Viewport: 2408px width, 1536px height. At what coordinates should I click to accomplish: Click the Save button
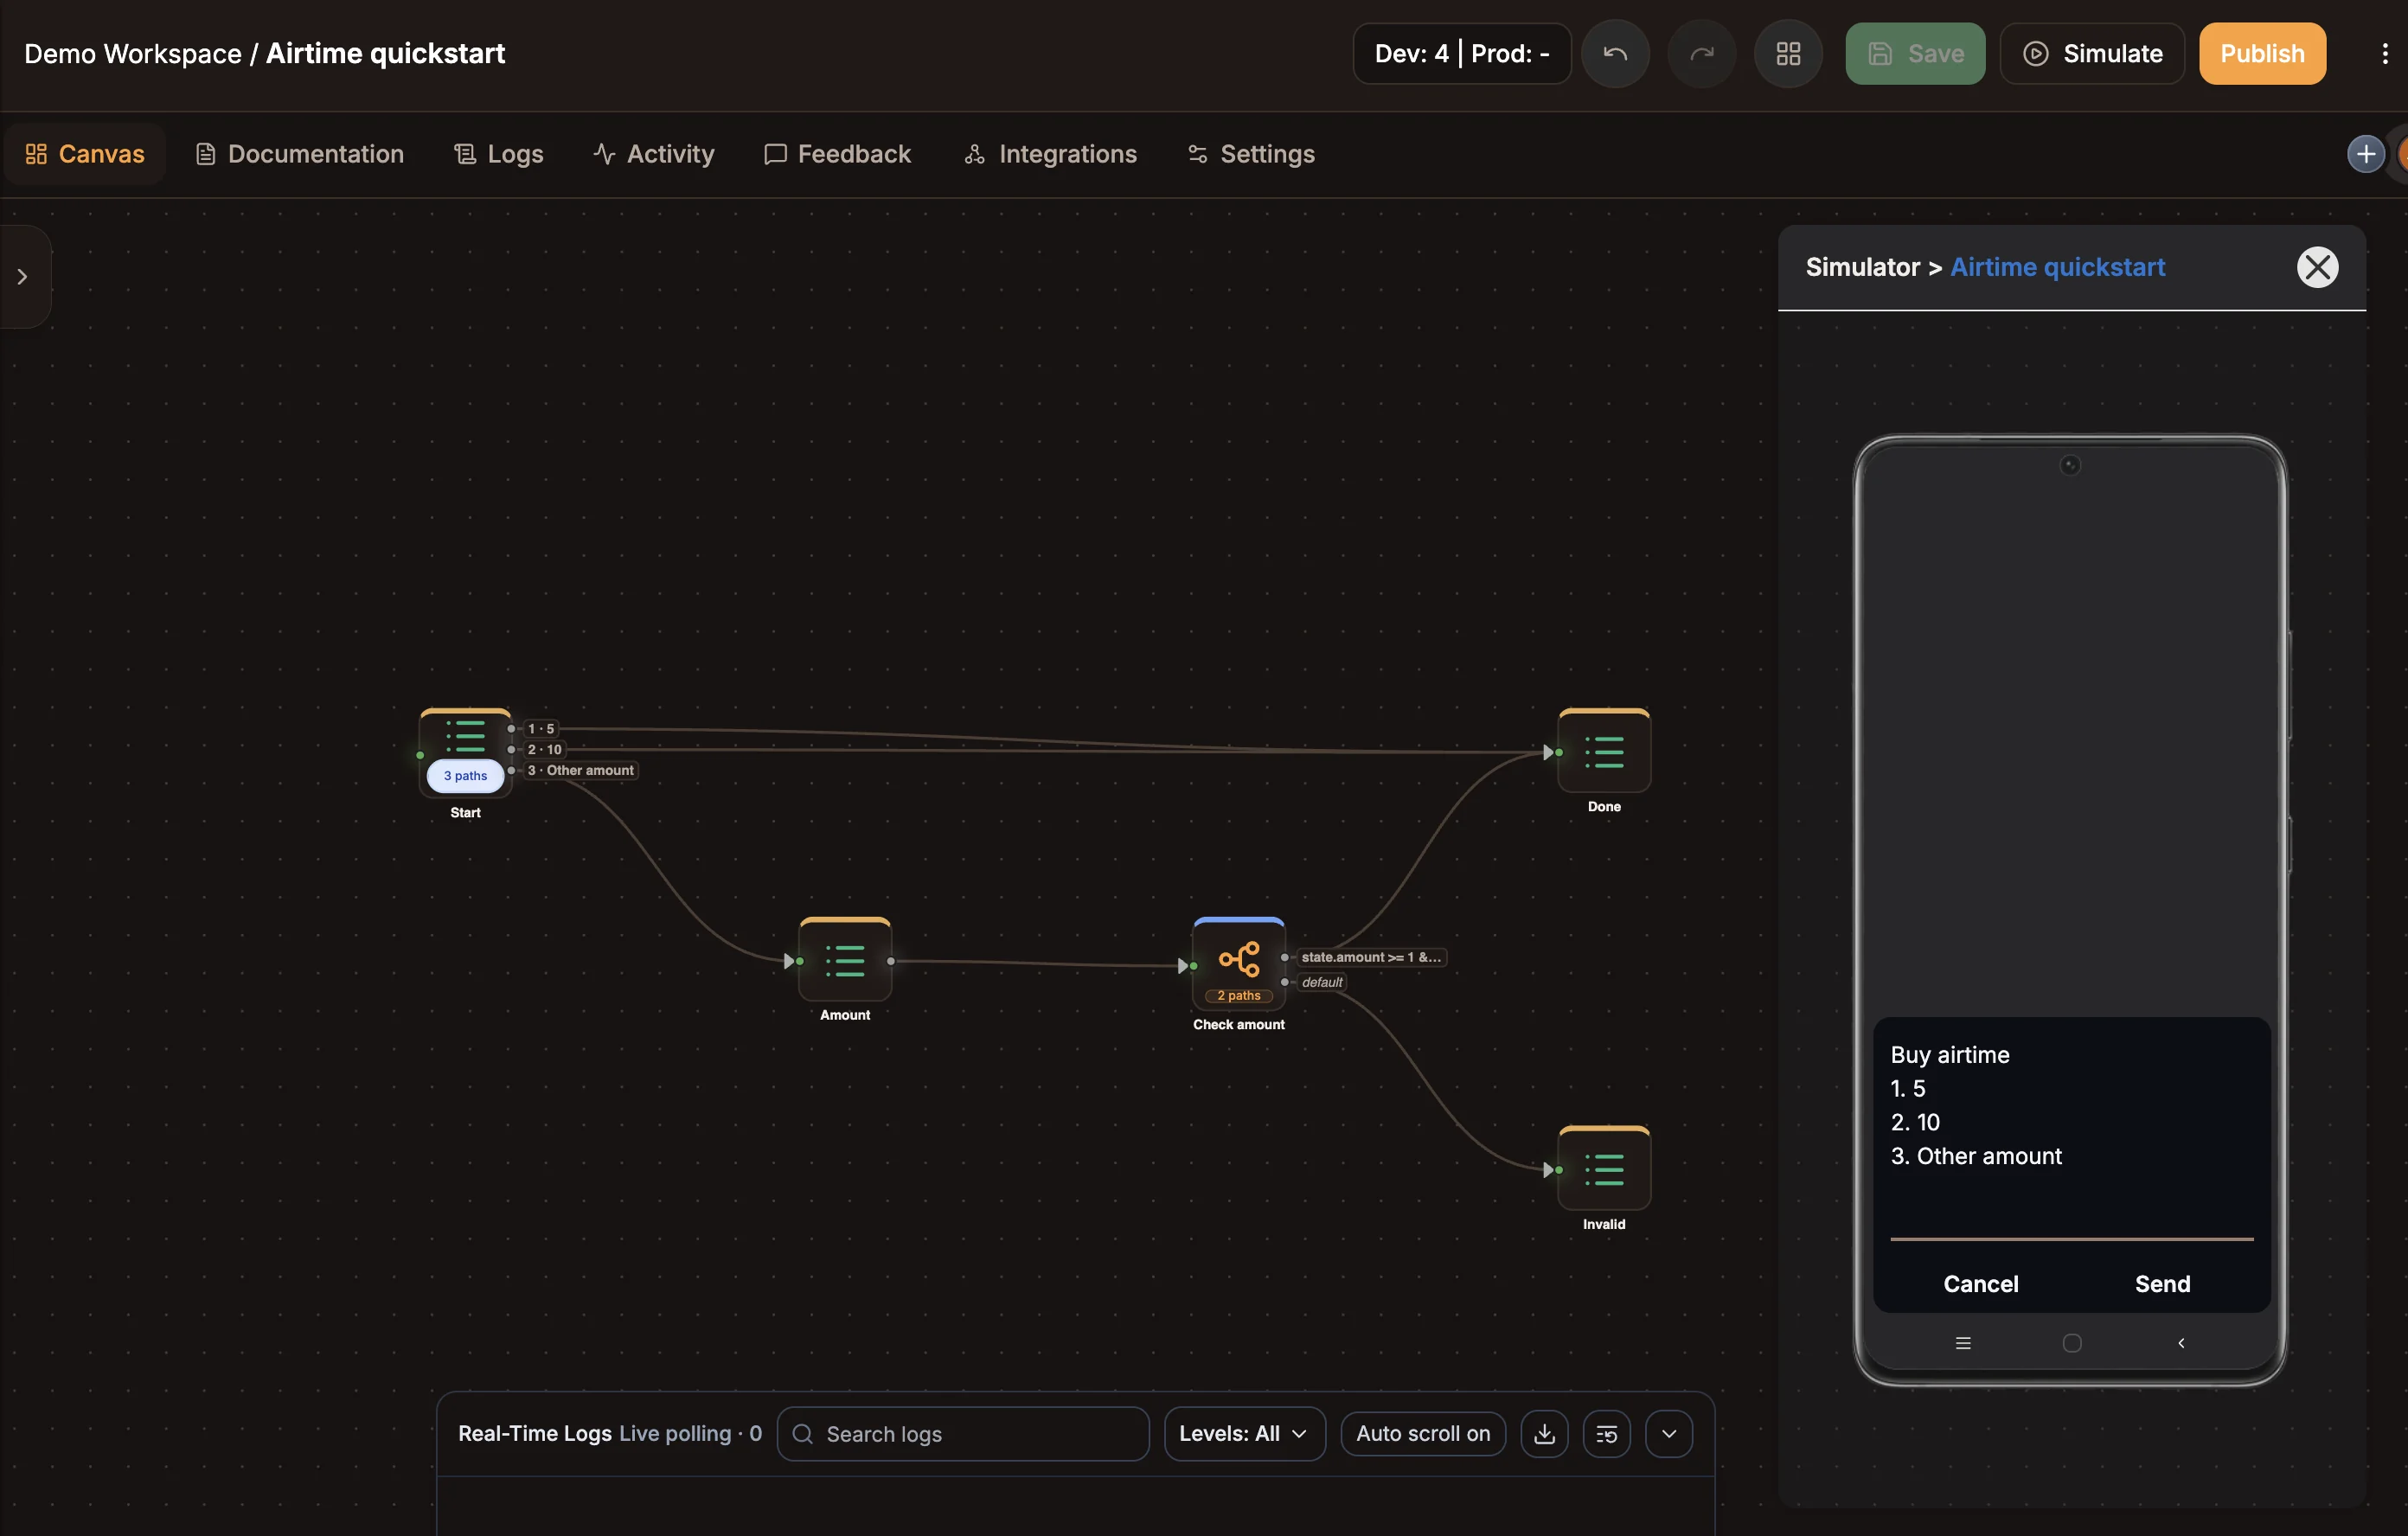[1915, 54]
